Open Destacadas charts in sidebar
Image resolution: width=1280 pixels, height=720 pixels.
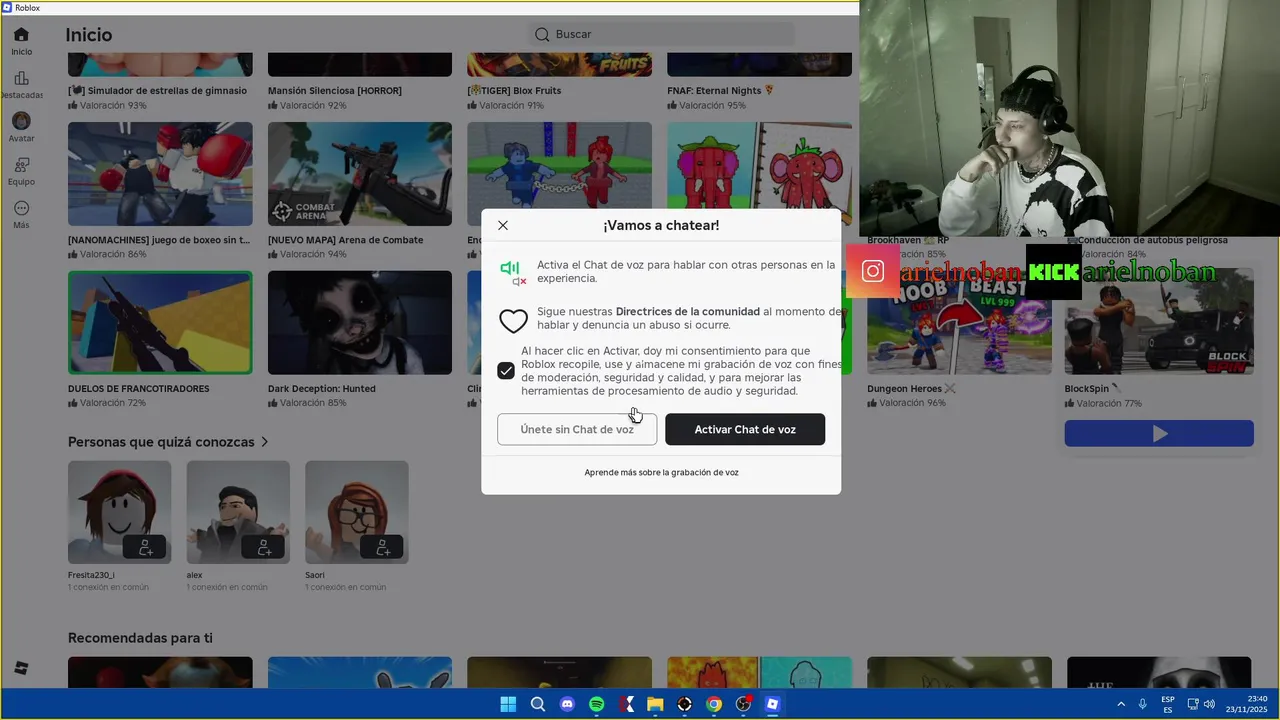[x=21, y=85]
